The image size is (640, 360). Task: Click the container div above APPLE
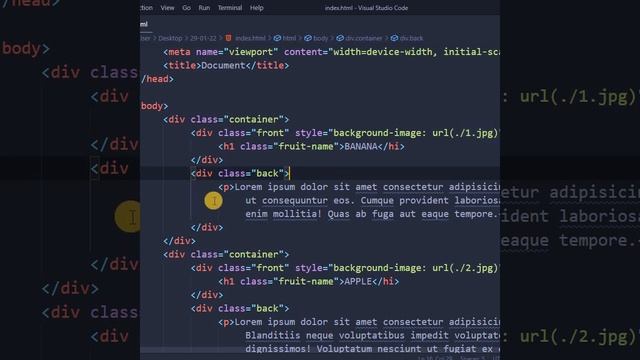tap(226, 255)
